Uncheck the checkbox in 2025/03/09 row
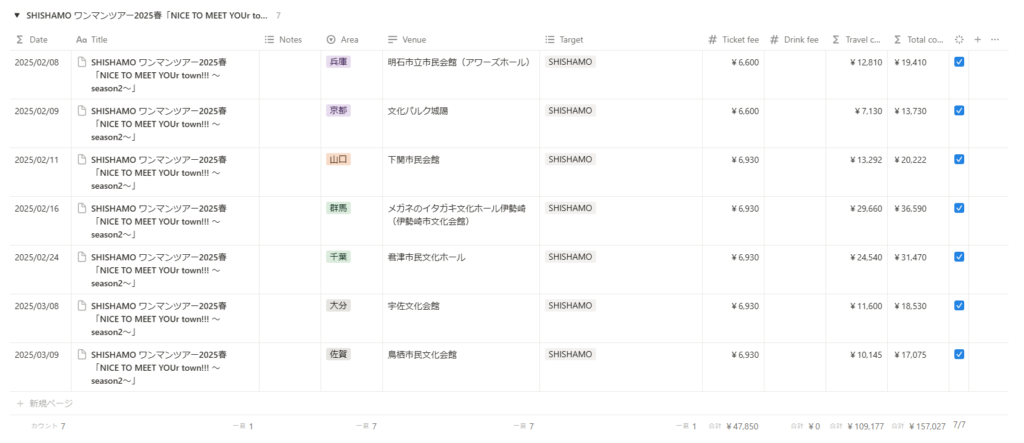Viewport: 1024px width, 443px height. click(x=959, y=354)
